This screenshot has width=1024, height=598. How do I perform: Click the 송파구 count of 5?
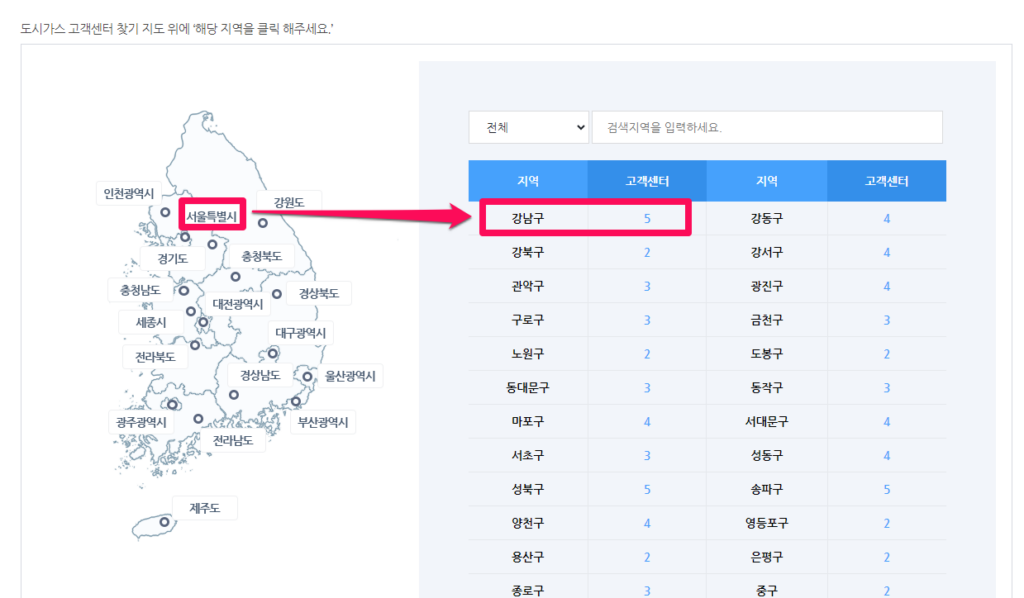[887, 488]
